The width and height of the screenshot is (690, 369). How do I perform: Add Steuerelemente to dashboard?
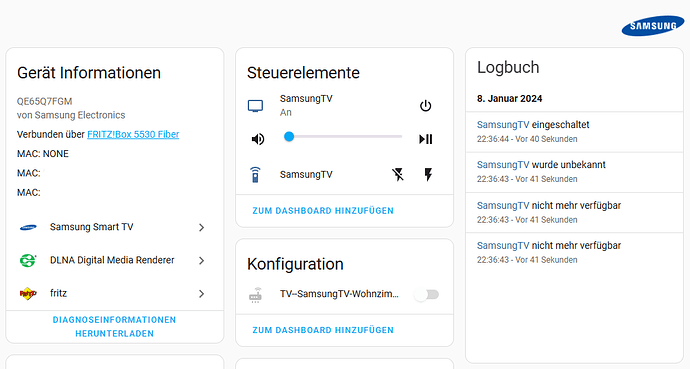click(323, 211)
